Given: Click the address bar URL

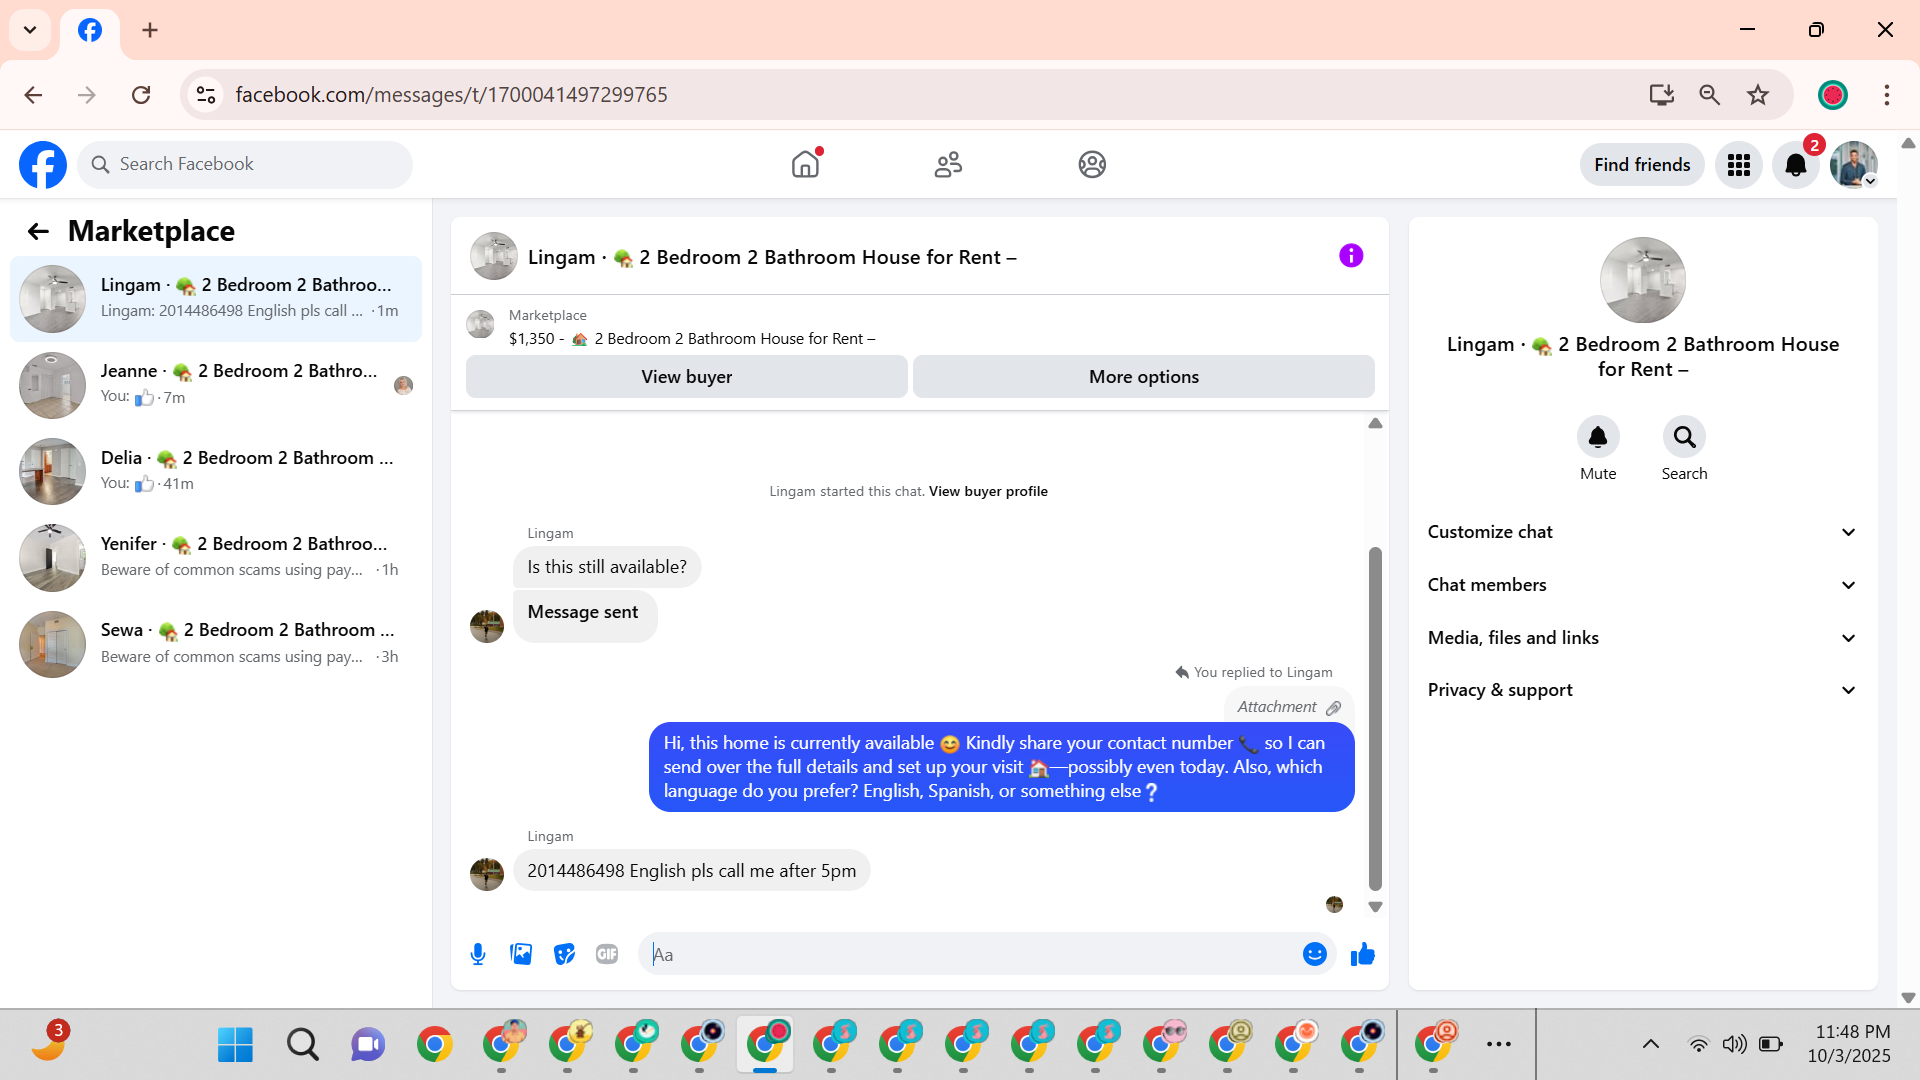Looking at the screenshot, I should click(451, 95).
